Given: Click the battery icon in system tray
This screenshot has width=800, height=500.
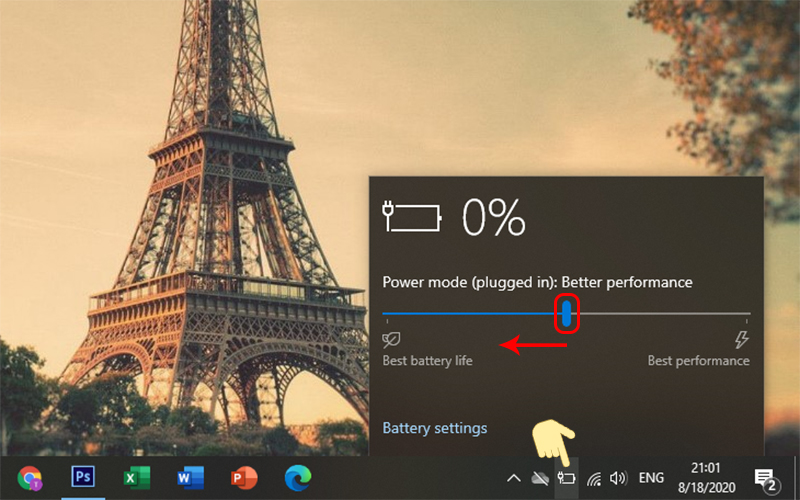Looking at the screenshot, I should click(x=567, y=479).
